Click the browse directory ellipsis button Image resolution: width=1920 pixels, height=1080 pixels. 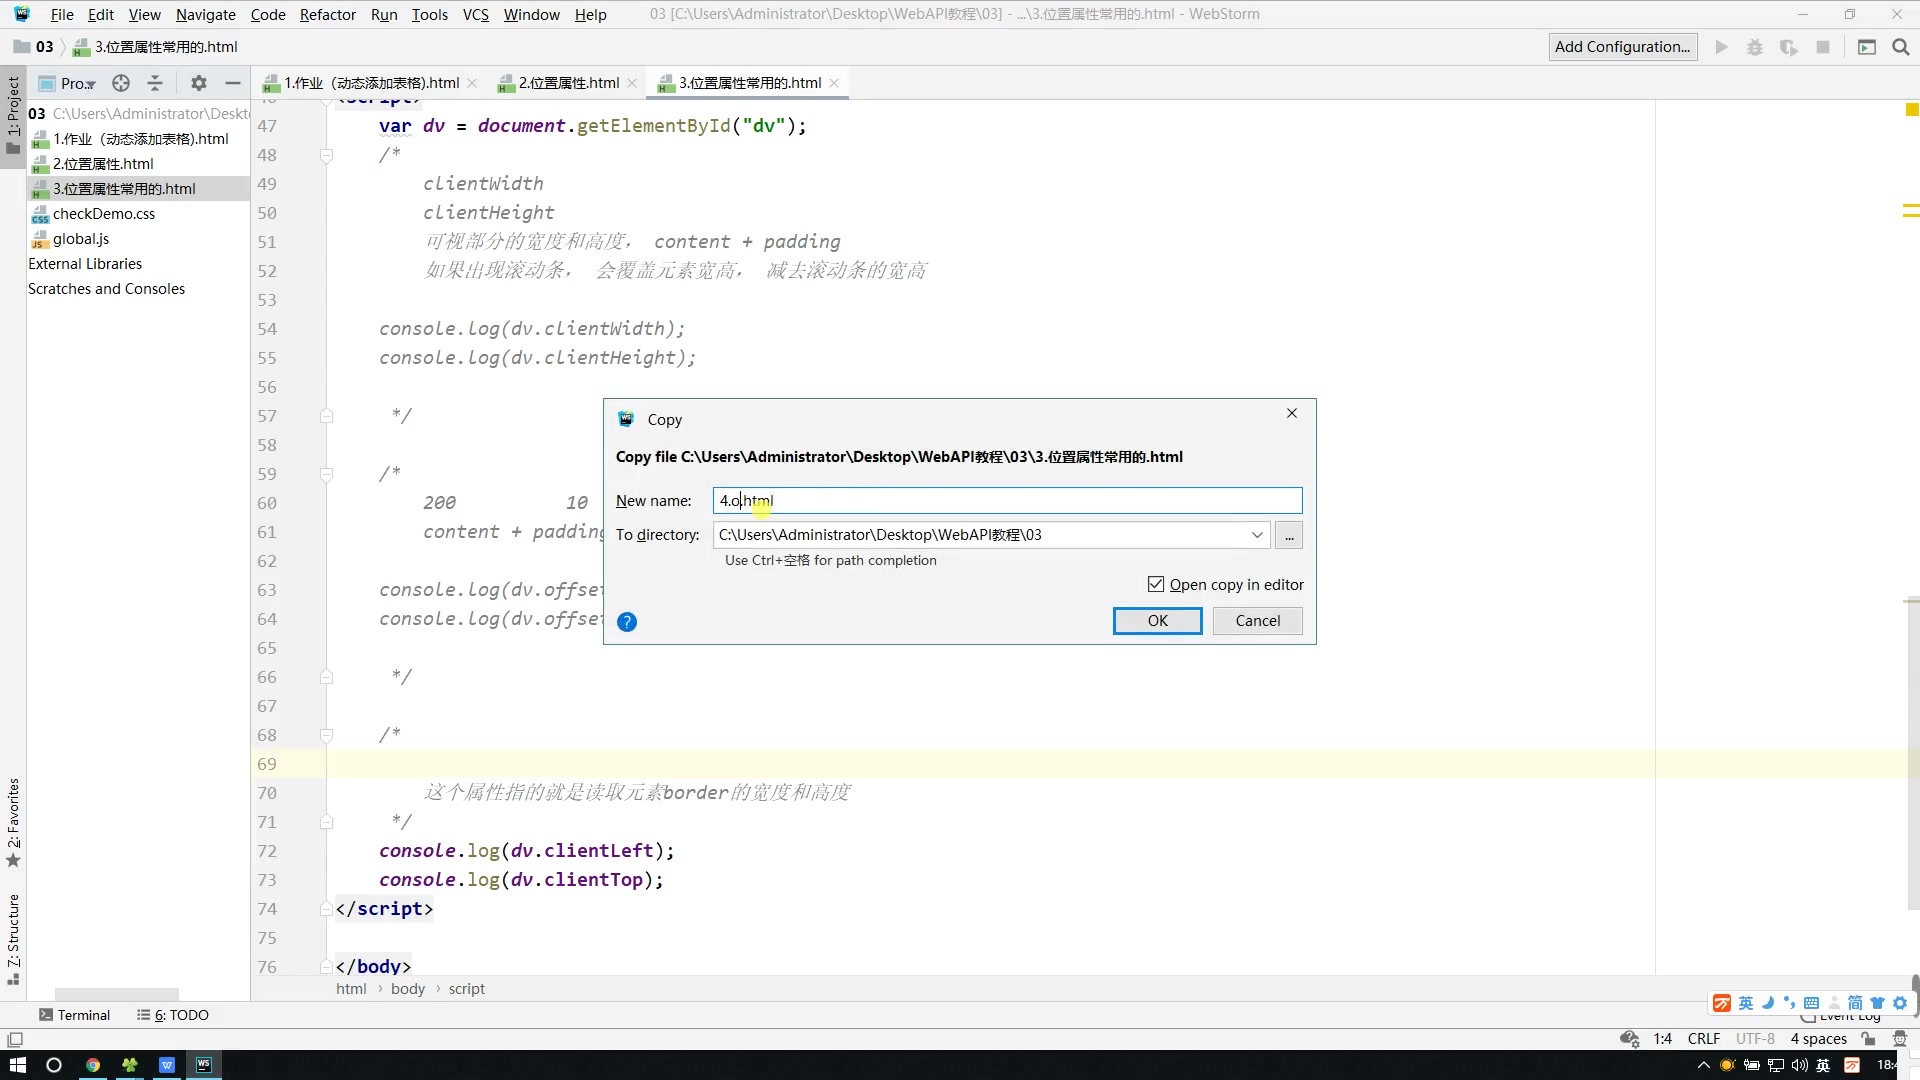(1289, 536)
